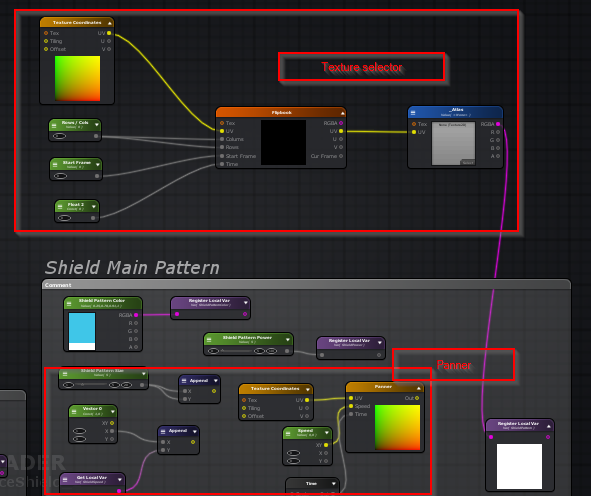Screen dimensions: 591x496
Task: Click the Shield Pattern Color RGBA port
Action: (136, 315)
